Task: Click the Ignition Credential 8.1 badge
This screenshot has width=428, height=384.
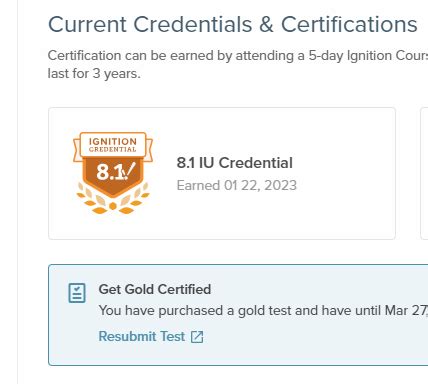Action: (x=113, y=173)
